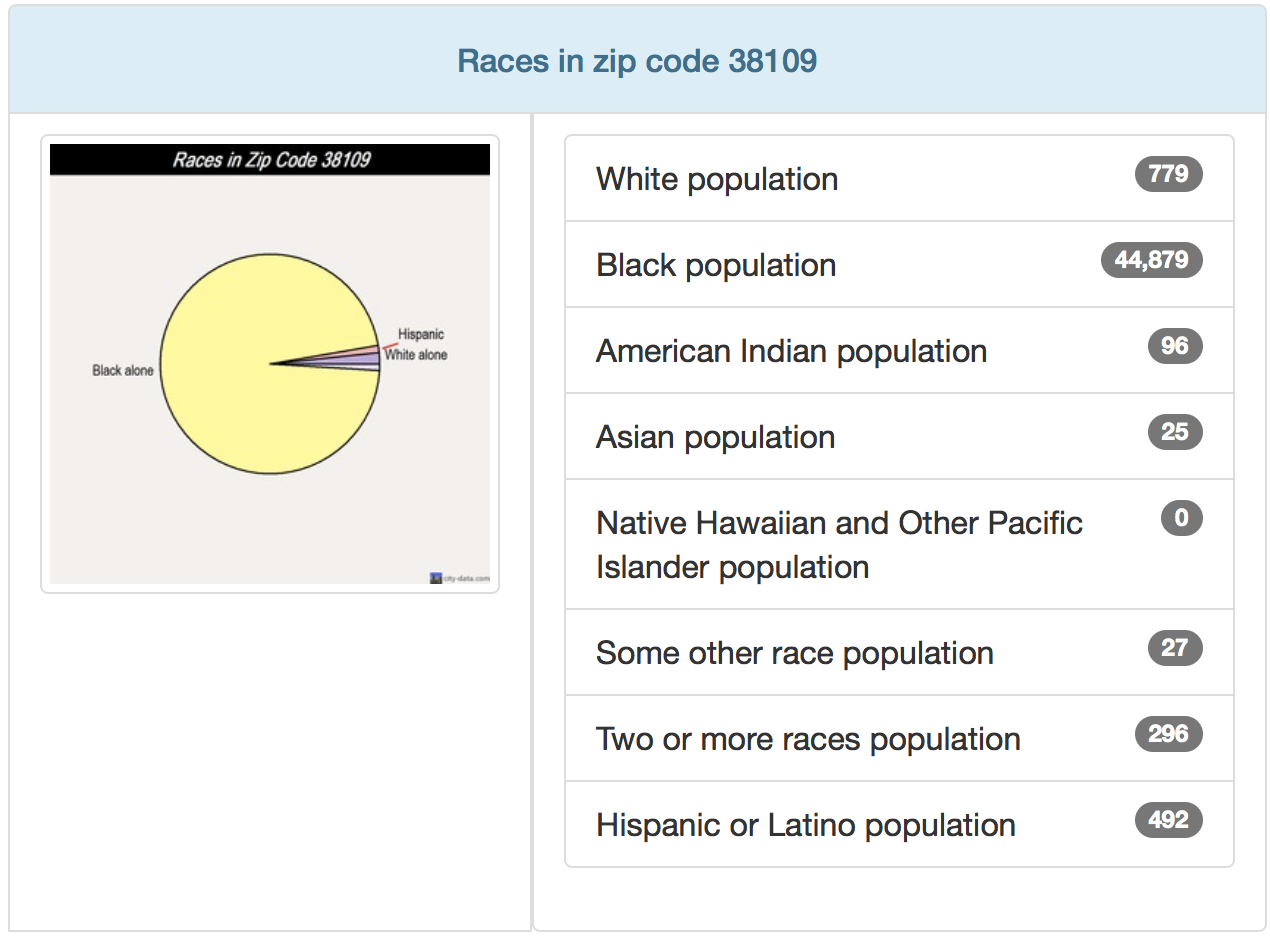This screenshot has height=938, width=1270.
Task: Click the Some other race badge 27
Action: (x=1174, y=649)
